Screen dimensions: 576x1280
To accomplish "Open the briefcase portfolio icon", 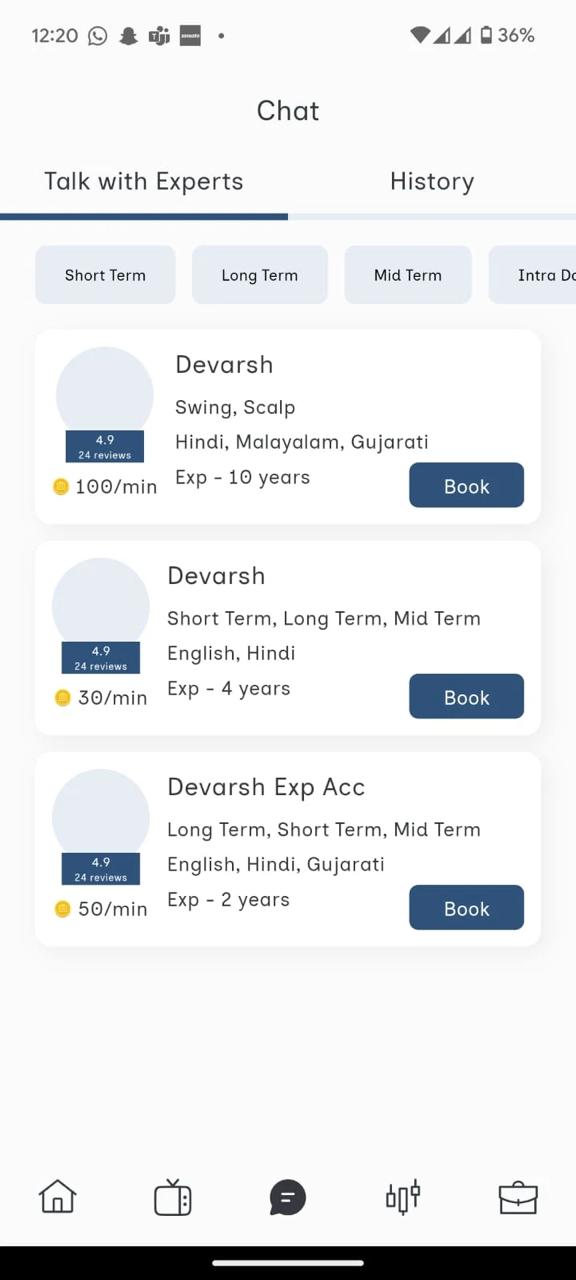I will 518,1197.
